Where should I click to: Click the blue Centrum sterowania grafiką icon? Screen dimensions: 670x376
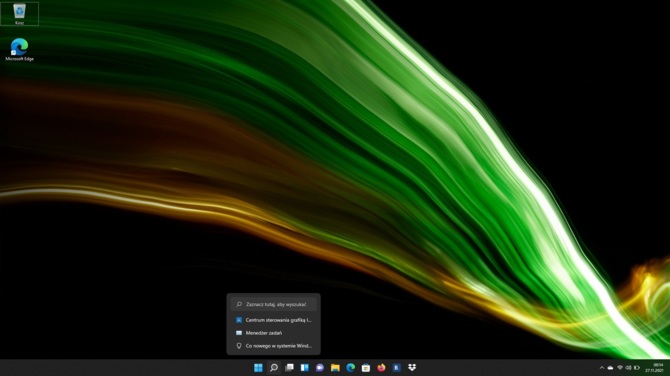[239, 320]
